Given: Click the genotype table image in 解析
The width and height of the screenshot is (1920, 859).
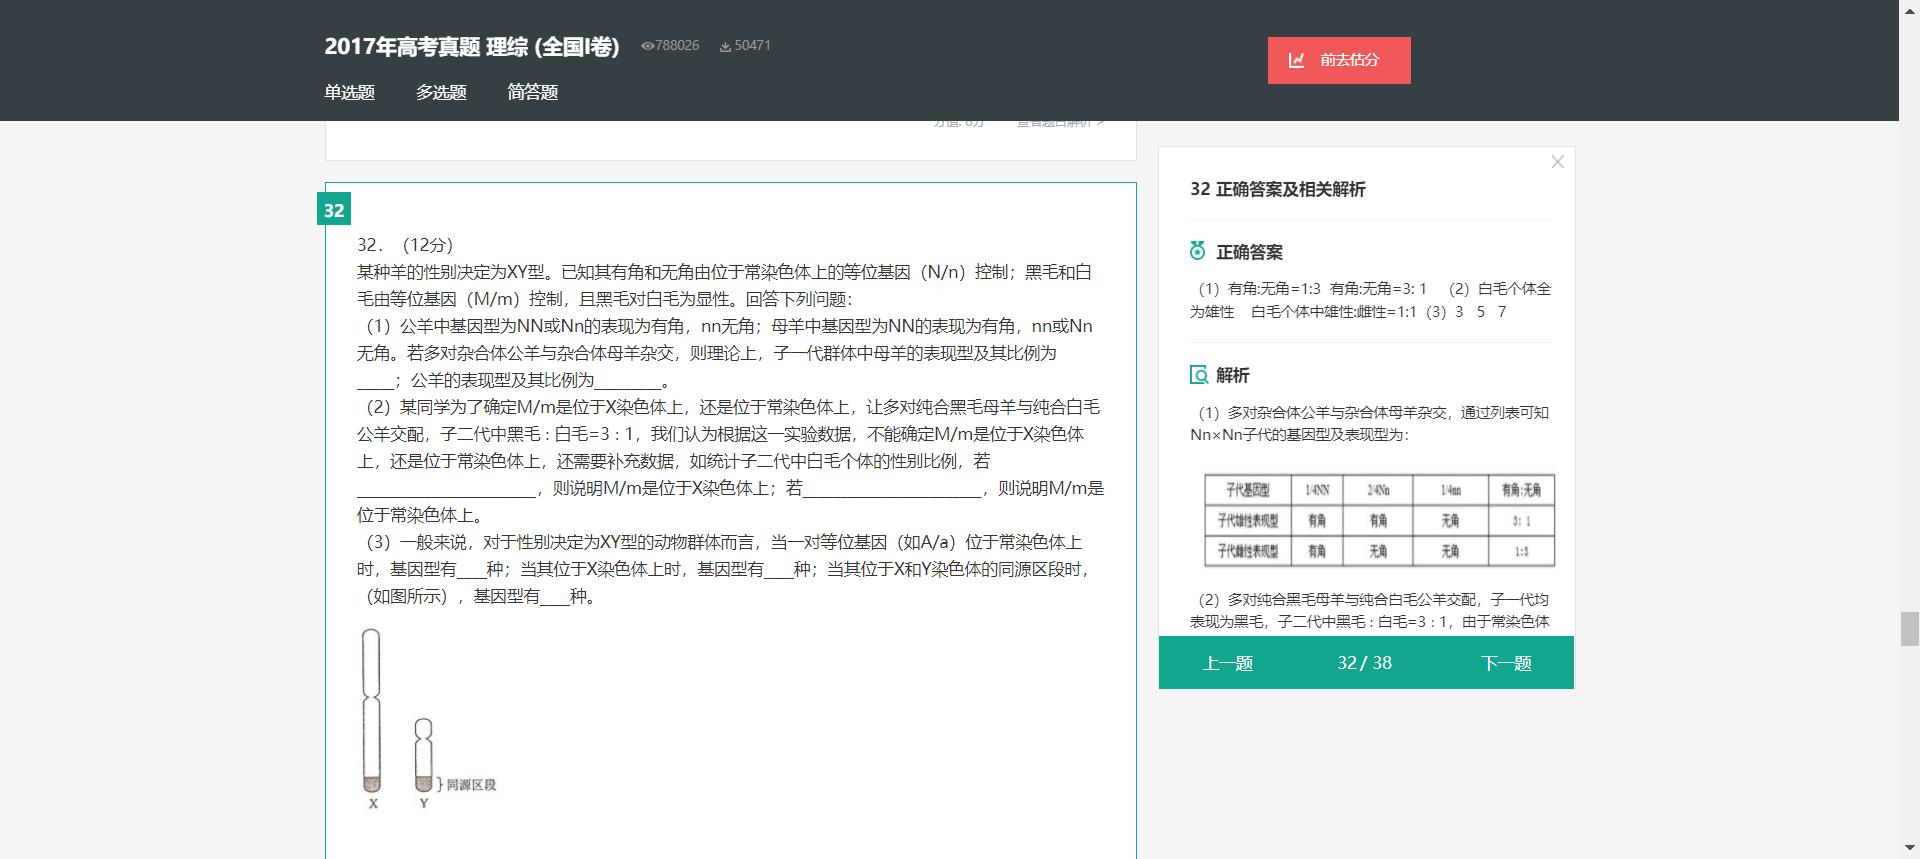Looking at the screenshot, I should tap(1379, 520).
